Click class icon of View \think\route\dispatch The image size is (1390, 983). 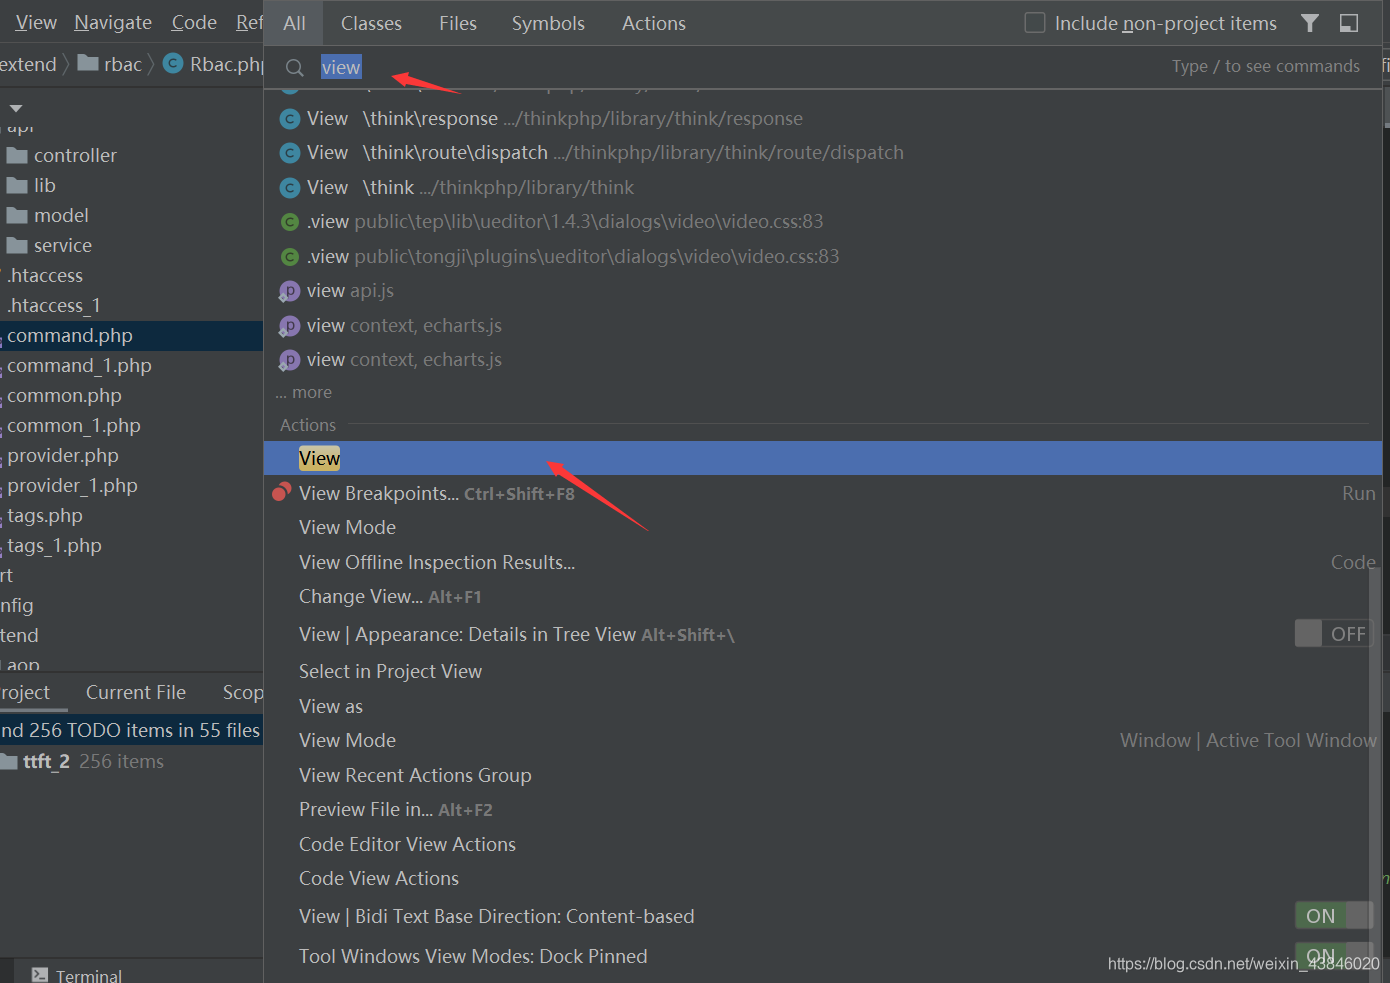290,153
